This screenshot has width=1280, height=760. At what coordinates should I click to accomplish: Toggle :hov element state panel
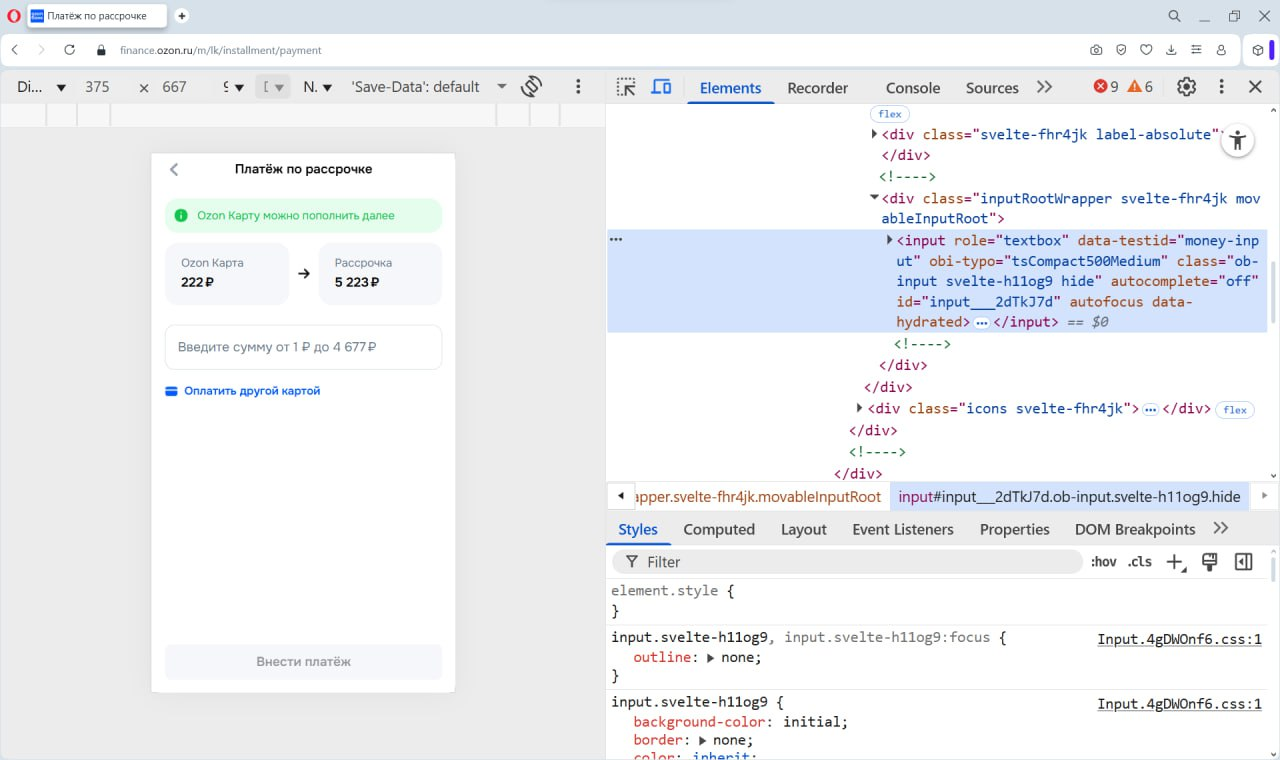tap(1103, 562)
